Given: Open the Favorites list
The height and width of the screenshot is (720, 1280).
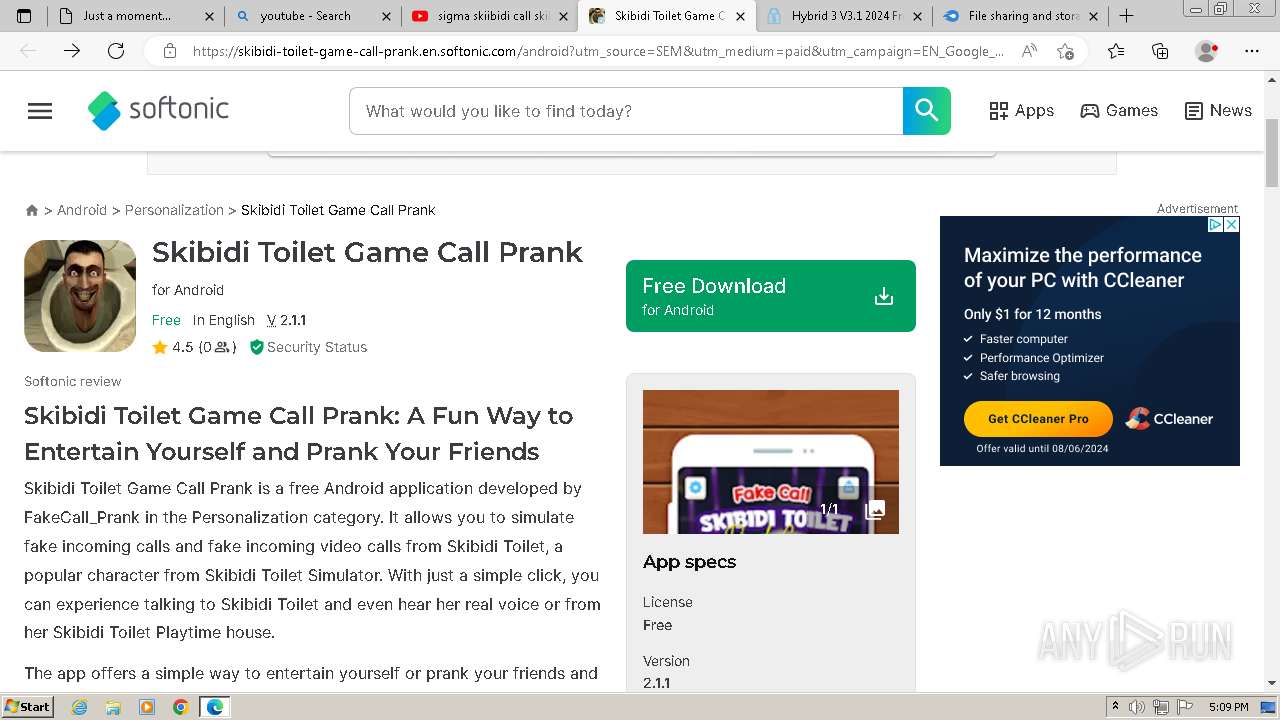Looking at the screenshot, I should [1116, 51].
